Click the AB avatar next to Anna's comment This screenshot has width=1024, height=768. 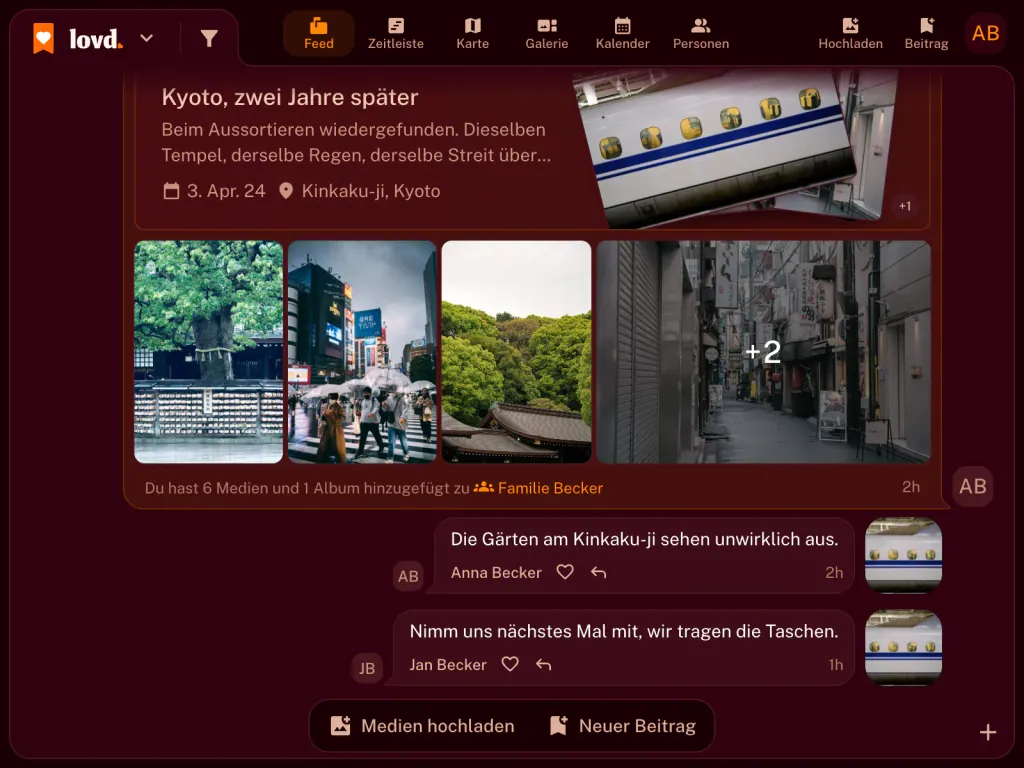(x=408, y=576)
